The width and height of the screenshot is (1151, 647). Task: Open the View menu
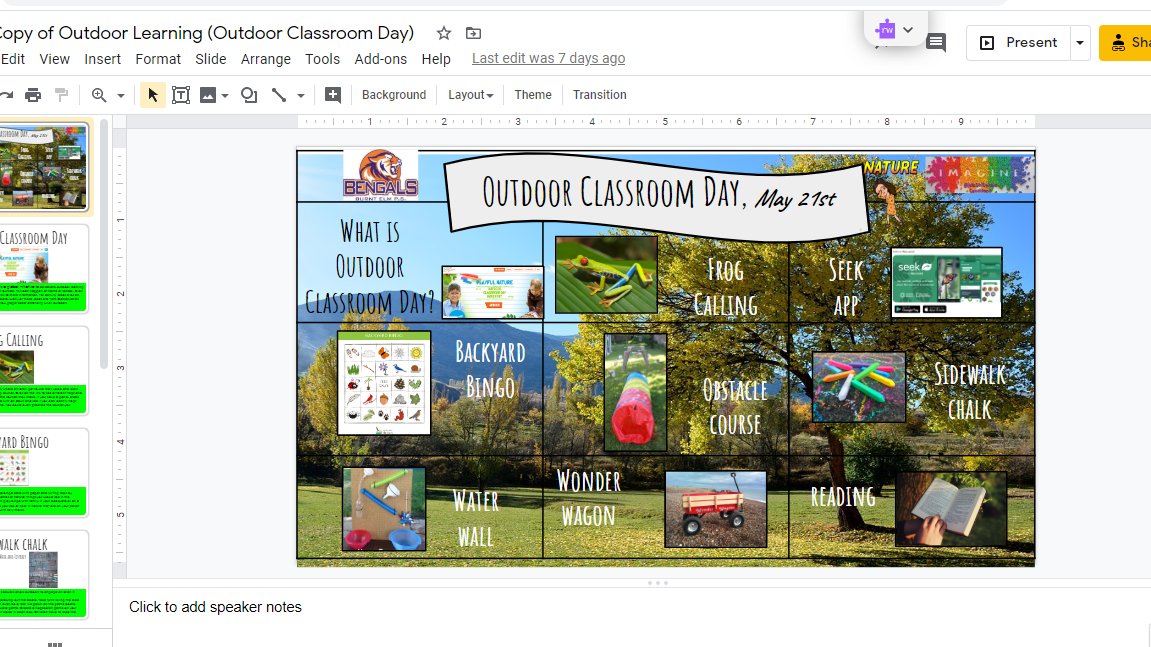(54, 59)
